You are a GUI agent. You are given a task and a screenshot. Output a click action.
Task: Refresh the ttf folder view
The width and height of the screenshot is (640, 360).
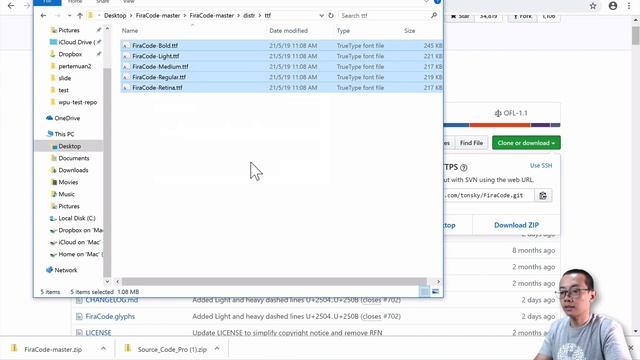tap(331, 16)
